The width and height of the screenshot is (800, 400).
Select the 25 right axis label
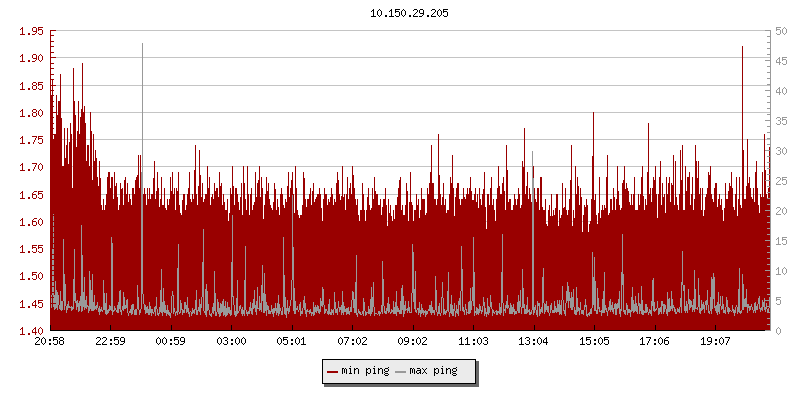pyautogui.click(x=779, y=180)
